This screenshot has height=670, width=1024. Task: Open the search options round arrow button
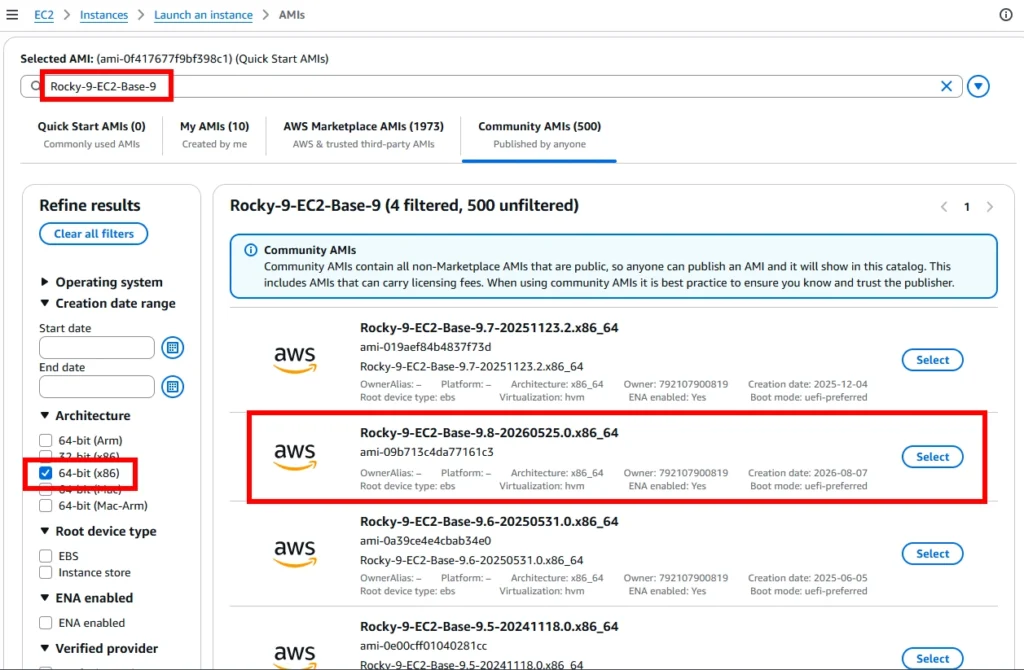[978, 86]
